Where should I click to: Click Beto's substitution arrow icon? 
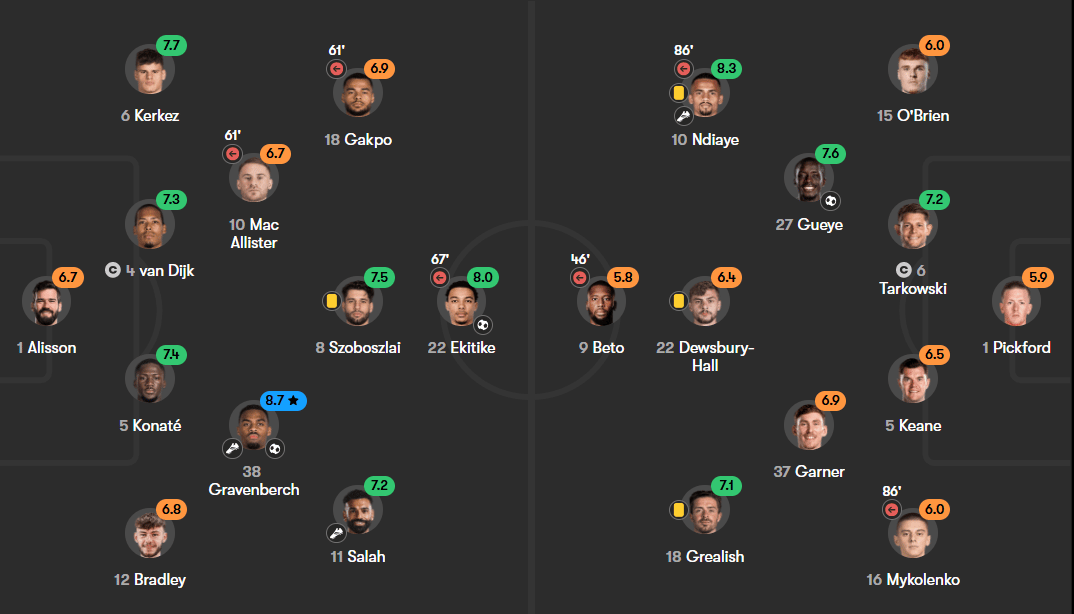click(579, 278)
